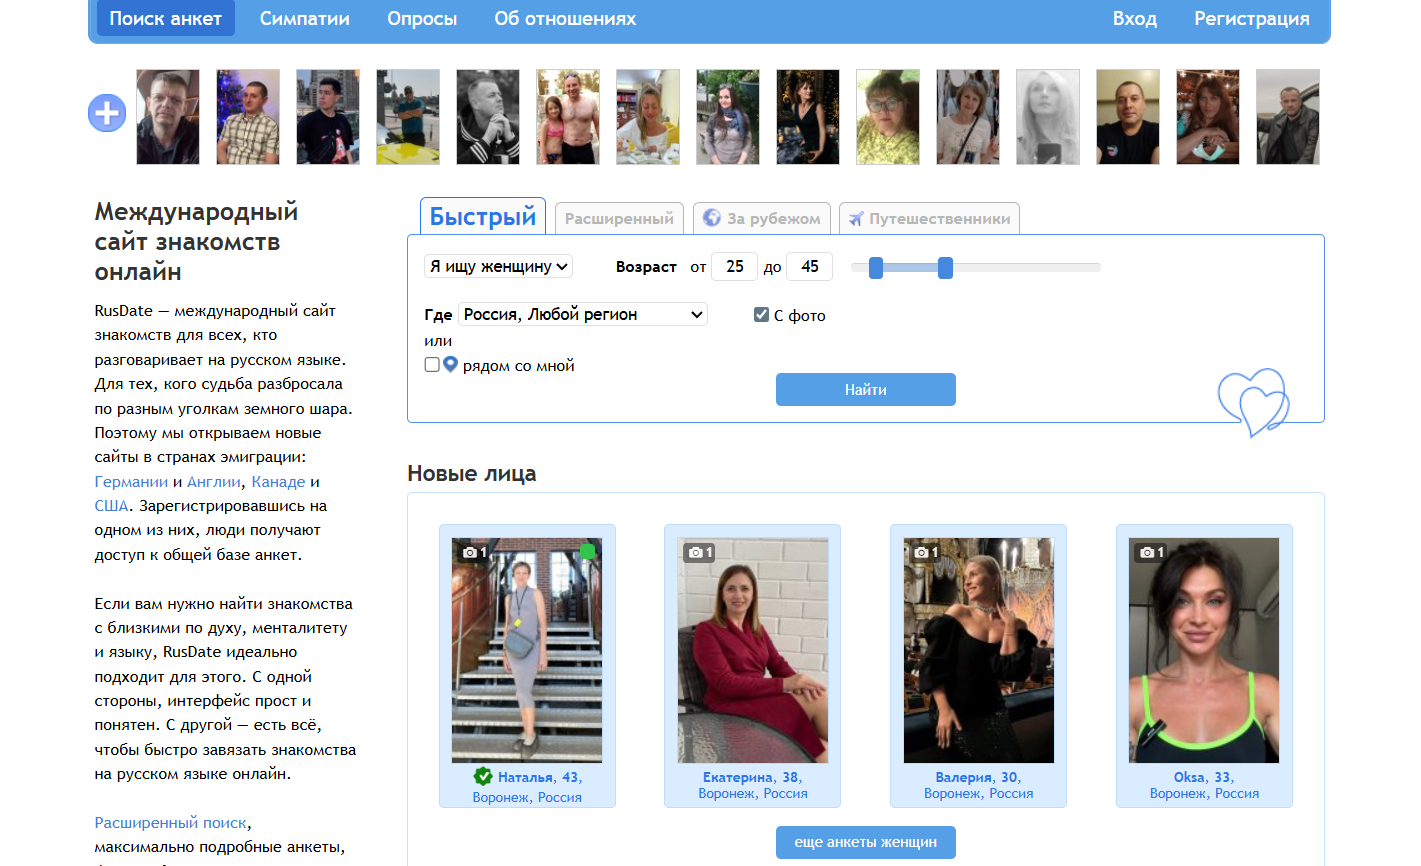Click the Найти search button

click(866, 390)
